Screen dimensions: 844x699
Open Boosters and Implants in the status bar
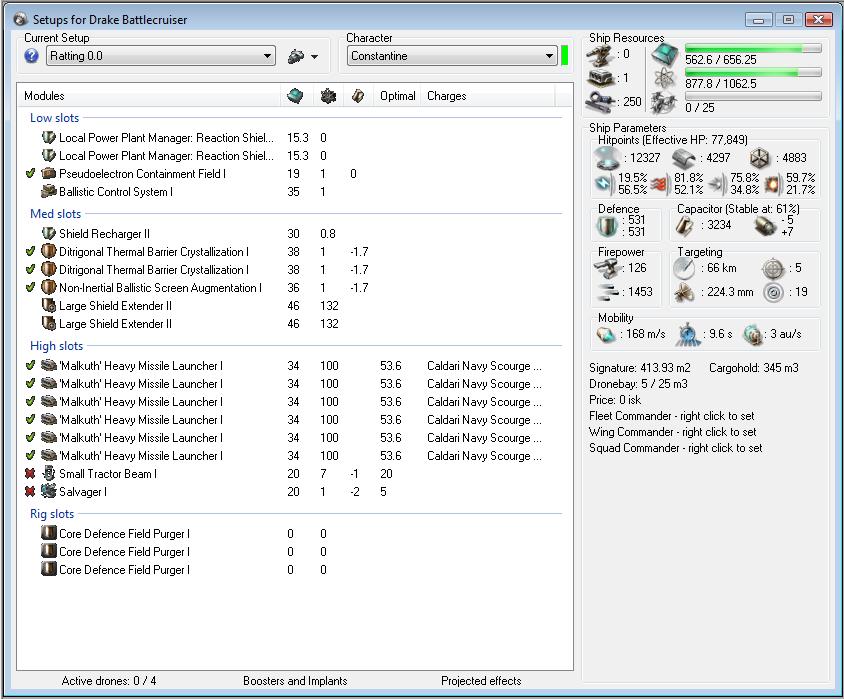click(x=295, y=681)
